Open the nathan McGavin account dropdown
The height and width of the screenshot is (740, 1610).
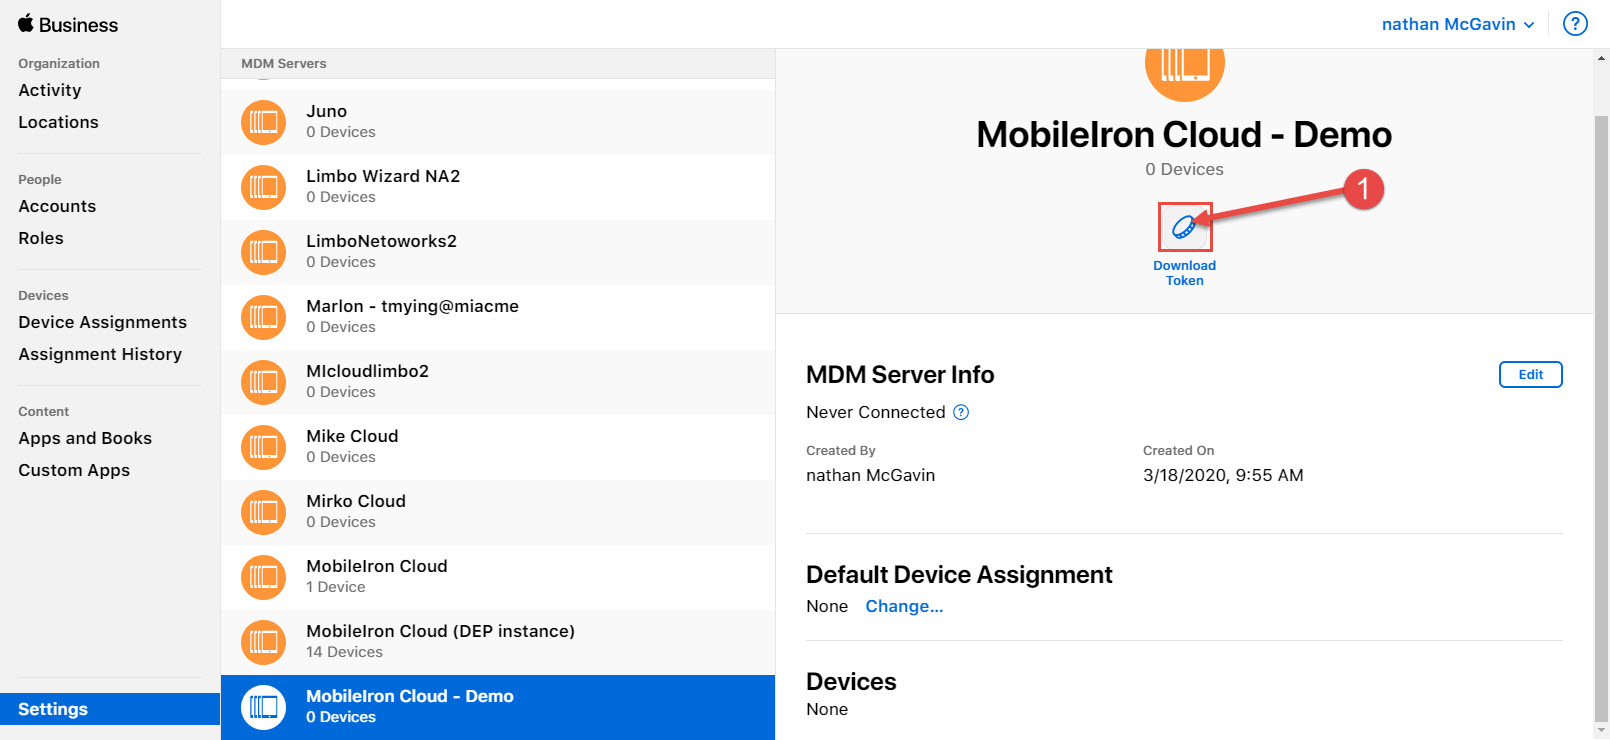[x=1457, y=23]
